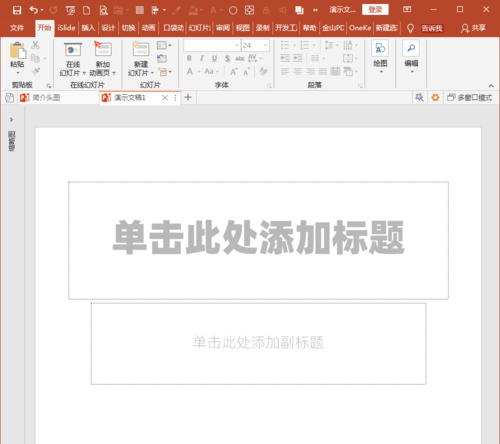500x444 pixels.
Task: Click the Undo arrow icon
Action: point(34,10)
